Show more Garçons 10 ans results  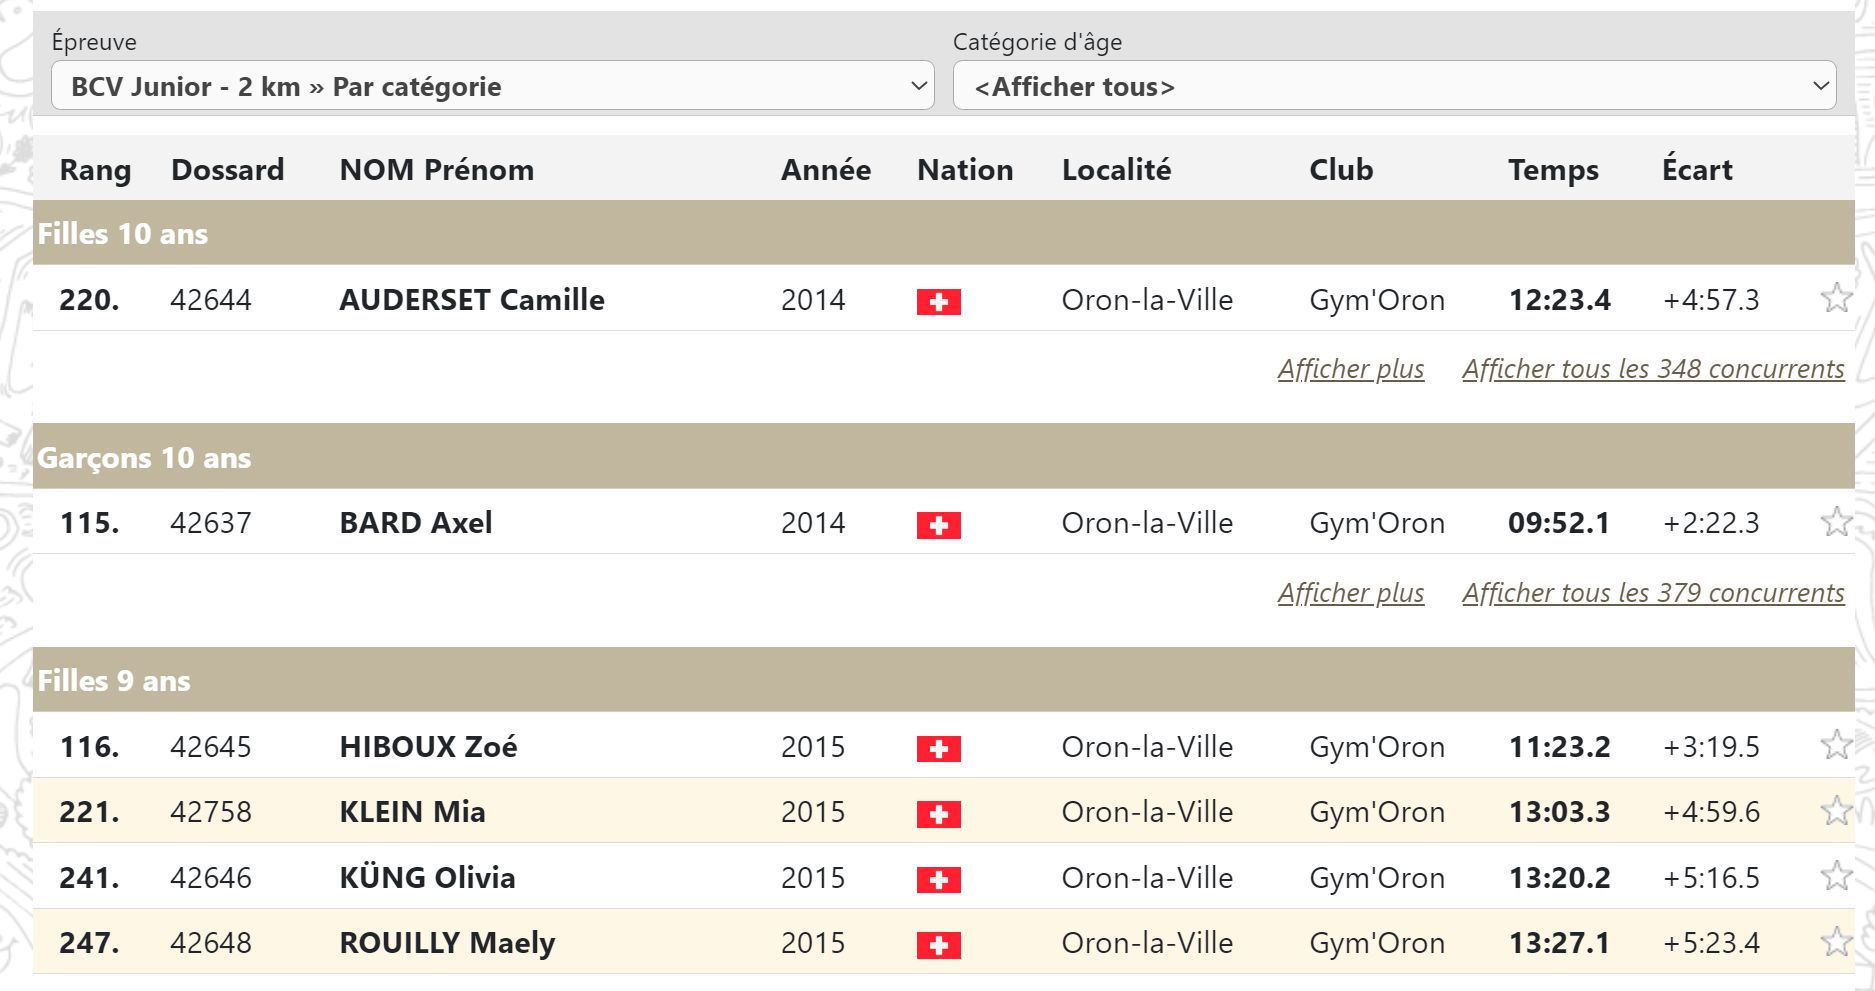1350,593
